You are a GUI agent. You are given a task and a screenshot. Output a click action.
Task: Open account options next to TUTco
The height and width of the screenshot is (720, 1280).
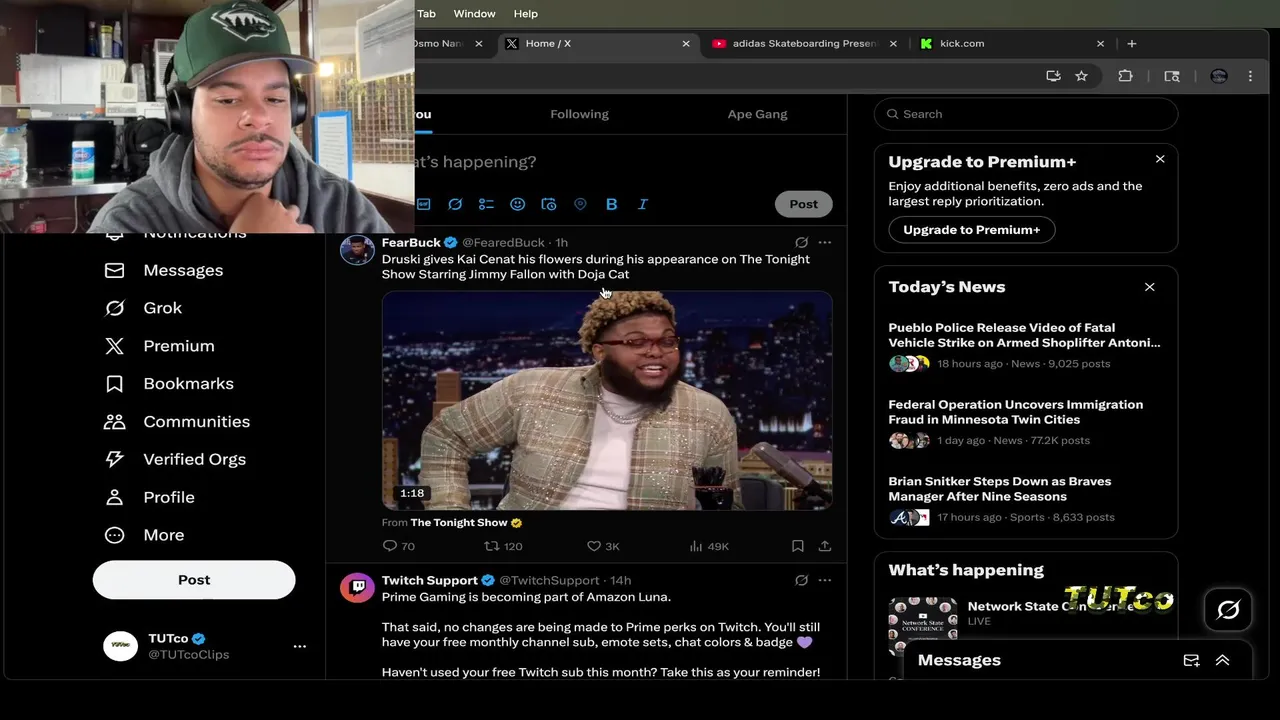coord(299,646)
